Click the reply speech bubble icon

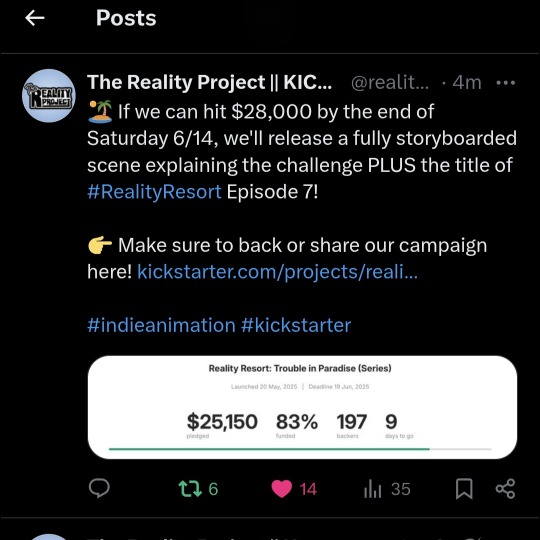99,488
